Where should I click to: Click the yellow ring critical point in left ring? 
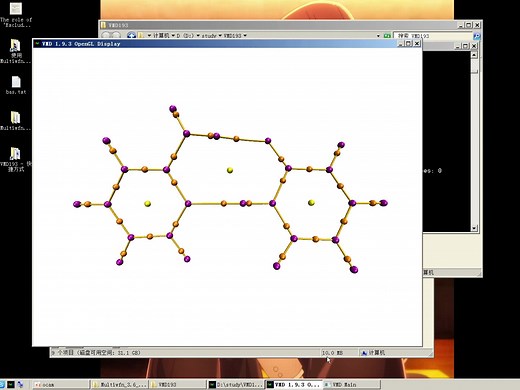click(x=147, y=204)
